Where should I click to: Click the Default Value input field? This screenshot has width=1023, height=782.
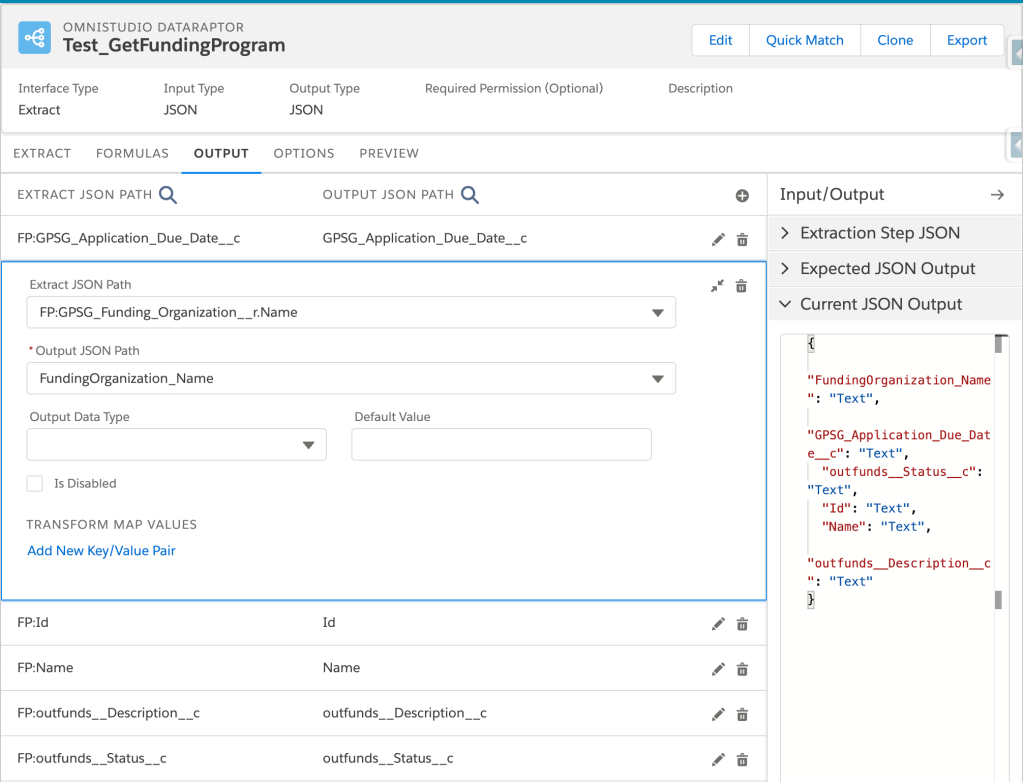[x=501, y=445]
